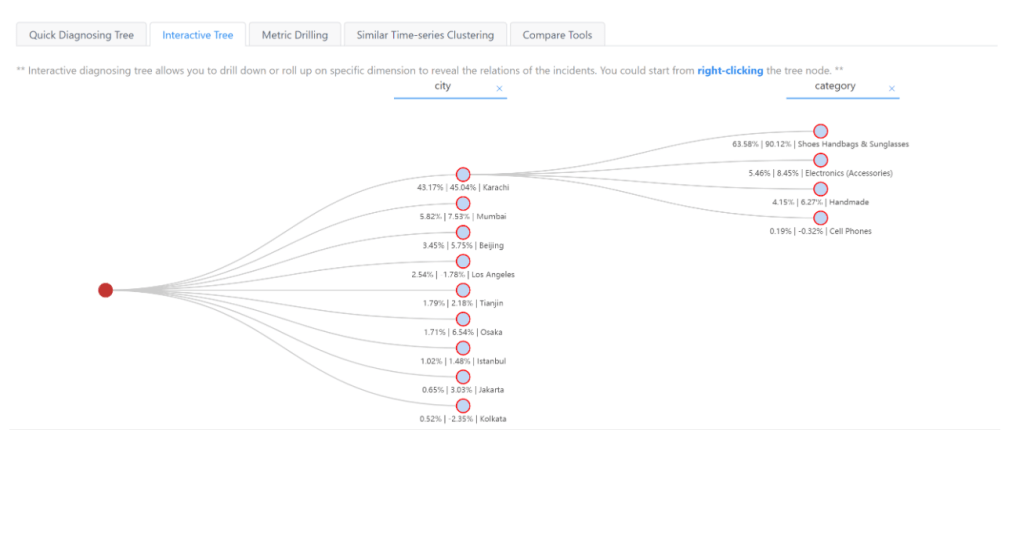The height and width of the screenshot is (534, 1023).
Task: Select the Beijing tree node
Action: (463, 232)
